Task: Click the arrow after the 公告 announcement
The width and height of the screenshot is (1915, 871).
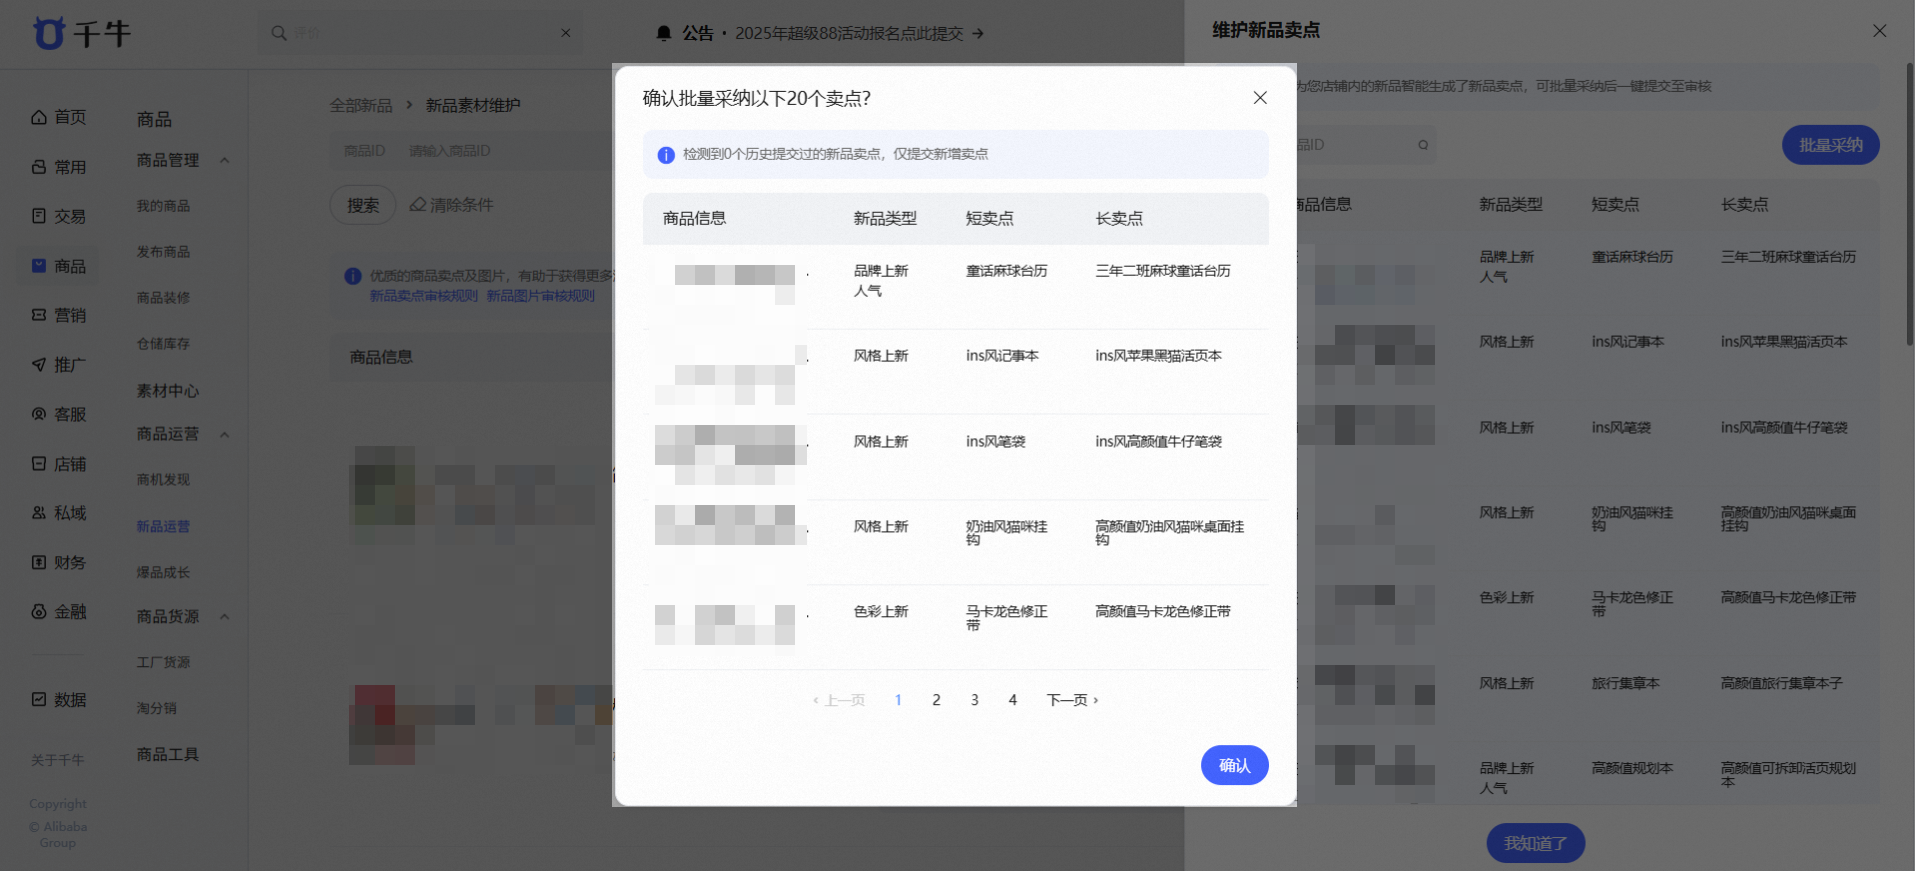Action: point(978,33)
